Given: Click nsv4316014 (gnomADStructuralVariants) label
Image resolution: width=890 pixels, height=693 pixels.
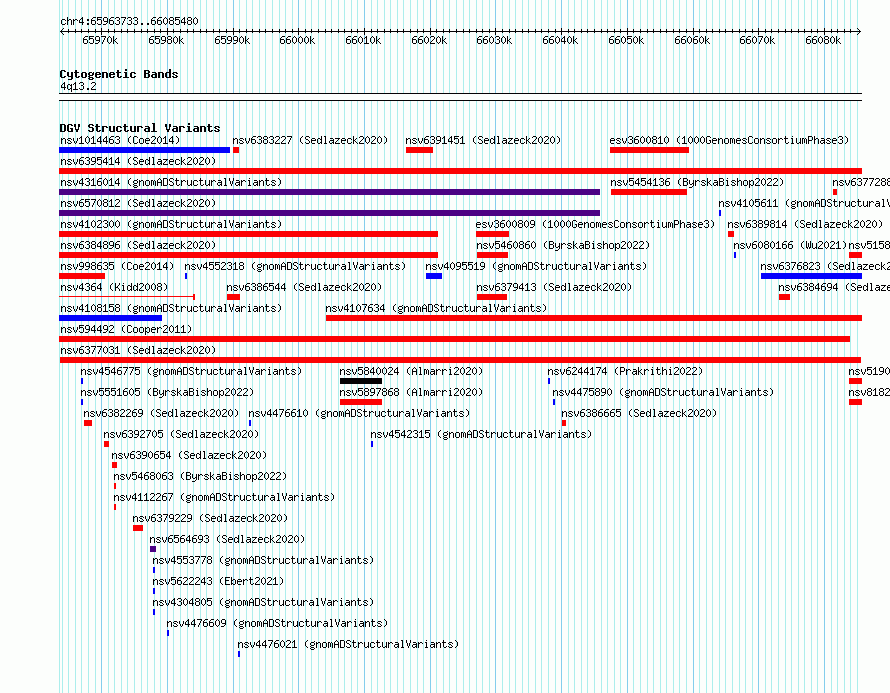Looking at the screenshot, I should tap(171, 182).
